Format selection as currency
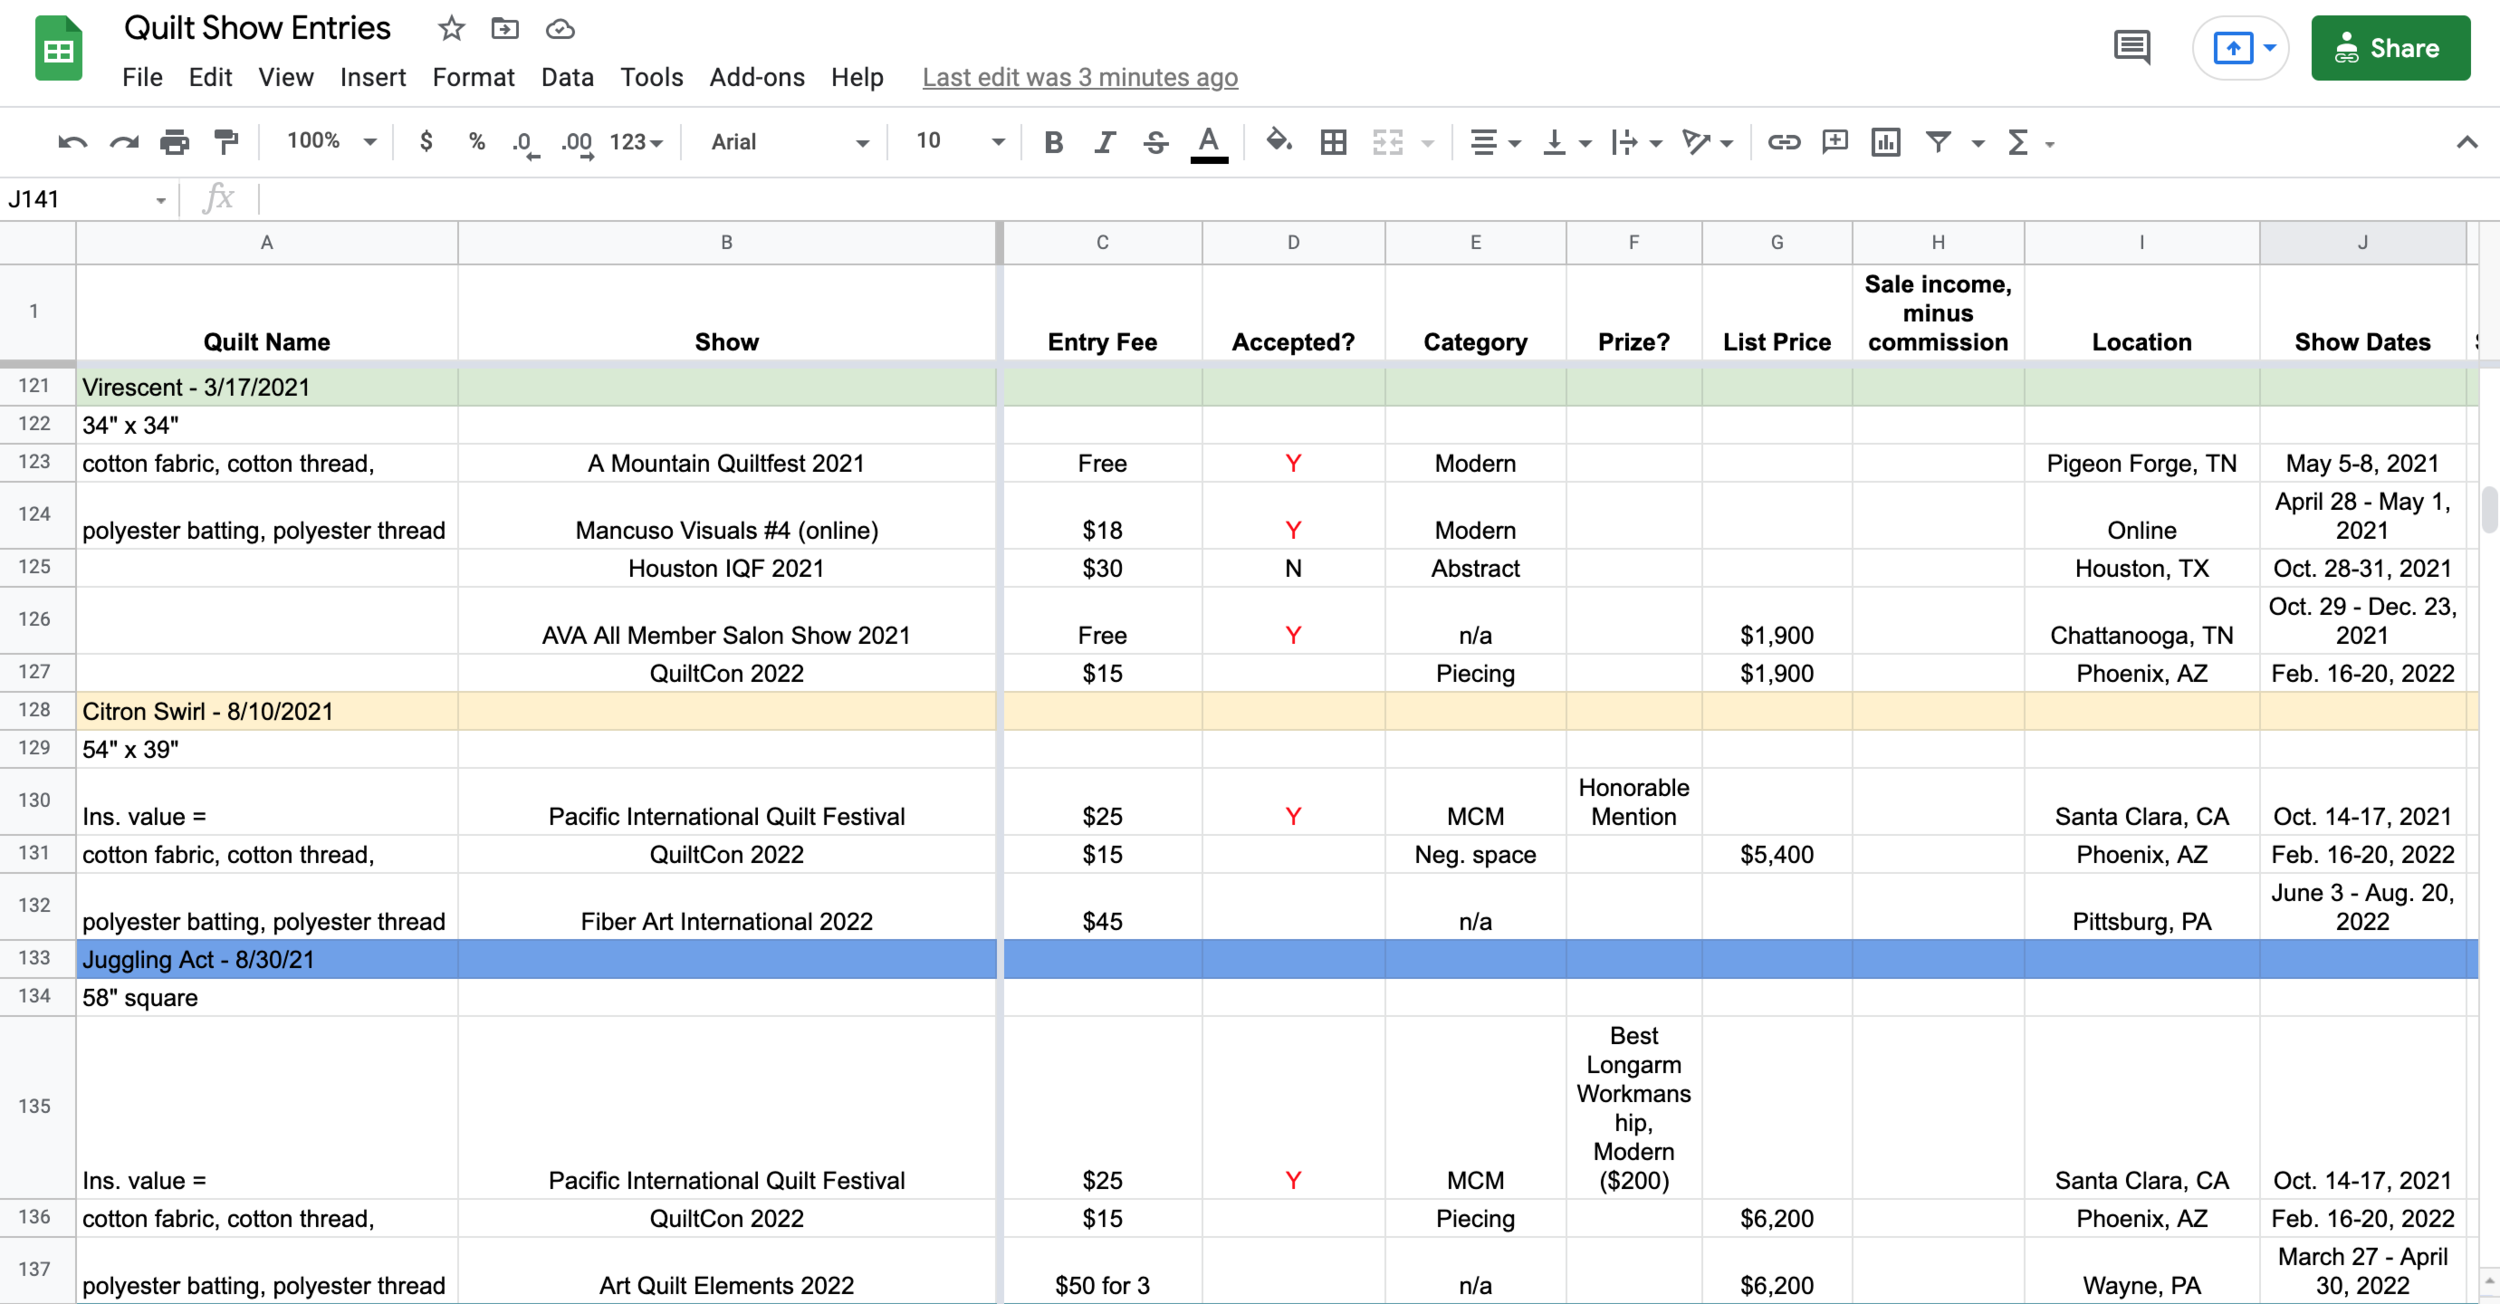 426,141
